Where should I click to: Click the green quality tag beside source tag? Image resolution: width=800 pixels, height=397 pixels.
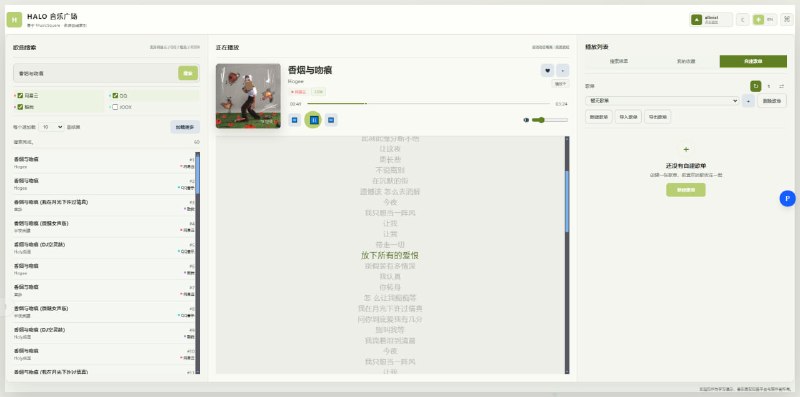318,92
